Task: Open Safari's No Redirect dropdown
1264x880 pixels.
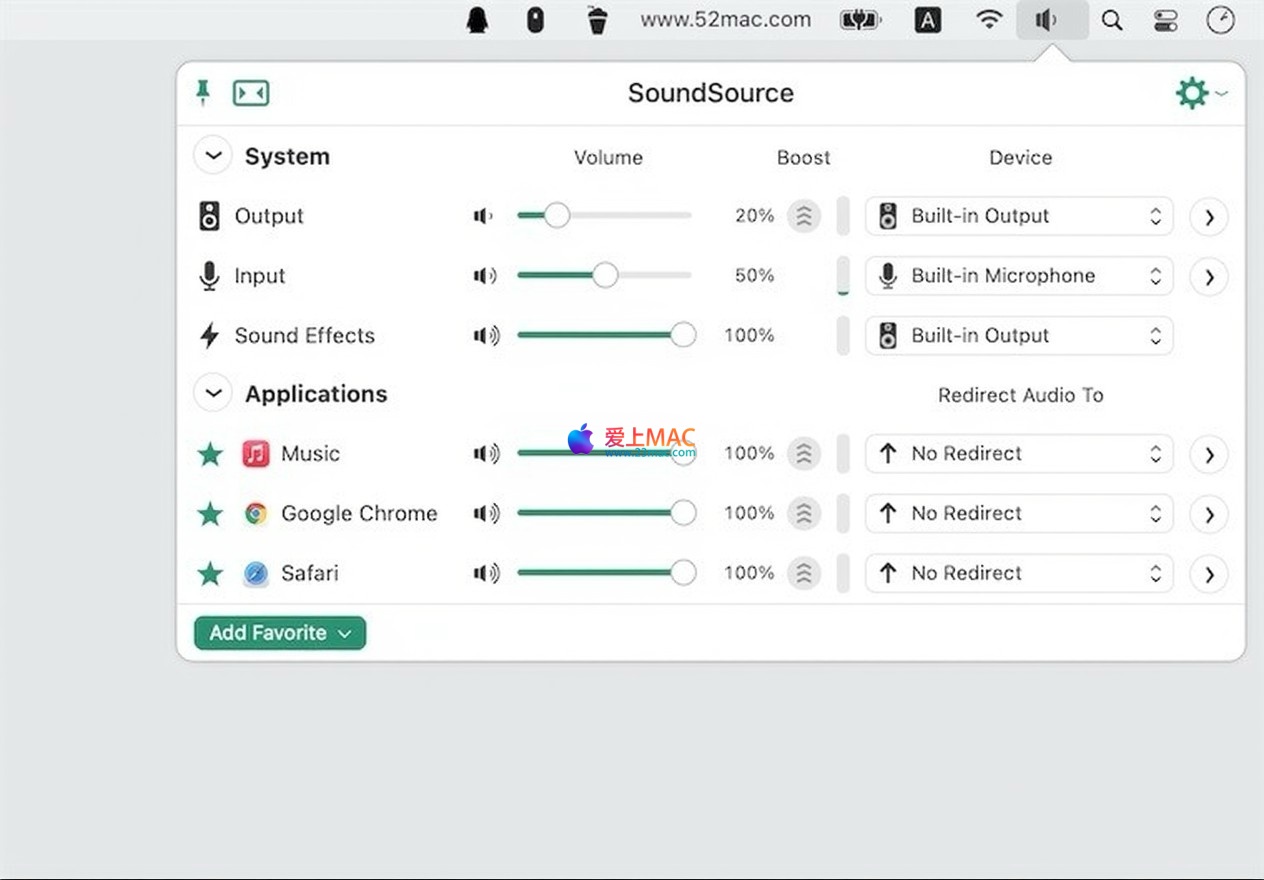Action: click(x=1018, y=574)
